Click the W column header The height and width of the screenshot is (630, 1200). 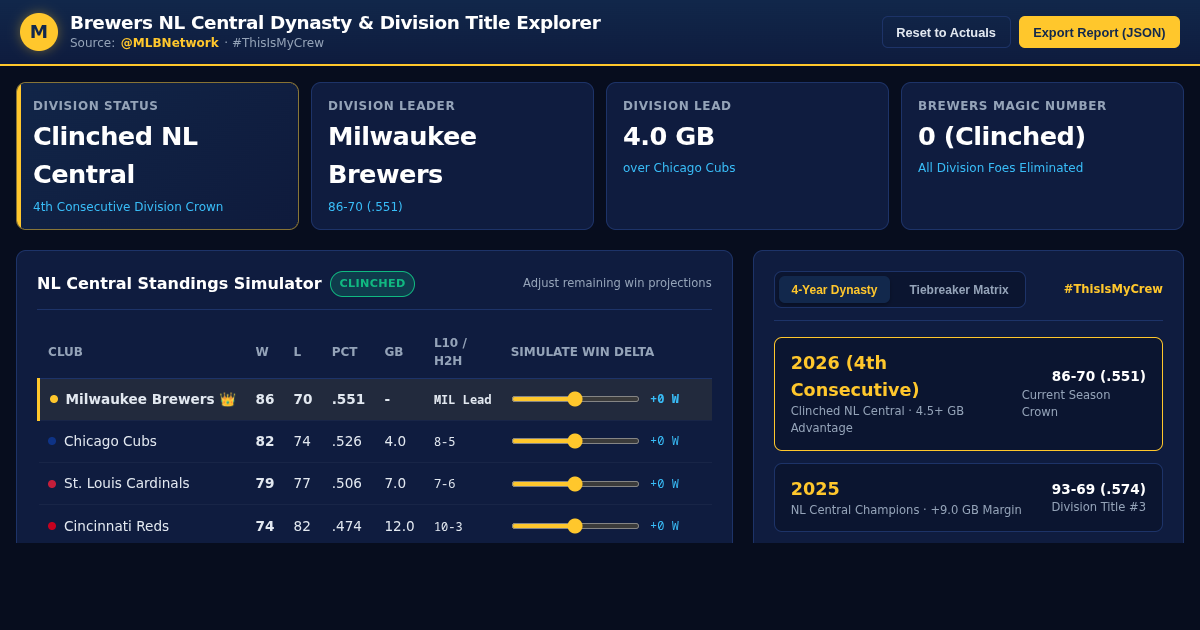[262, 352]
